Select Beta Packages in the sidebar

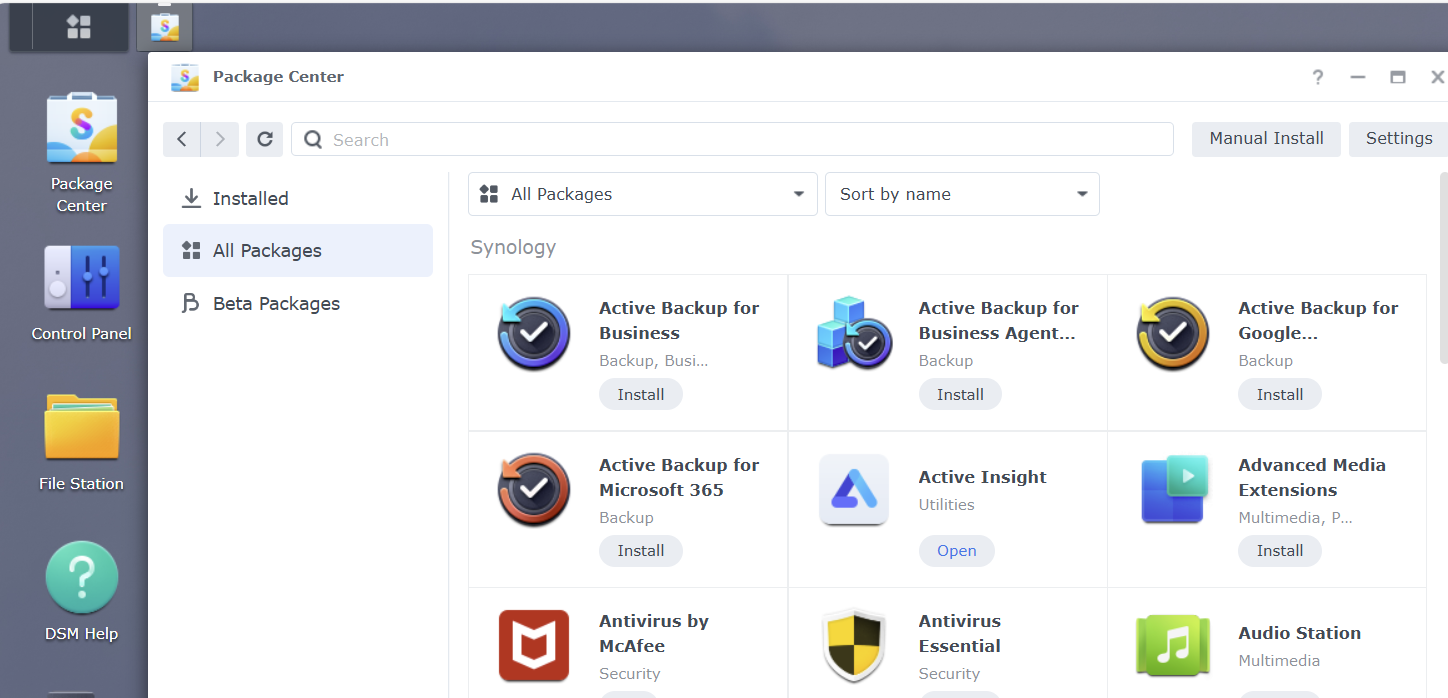click(298, 304)
